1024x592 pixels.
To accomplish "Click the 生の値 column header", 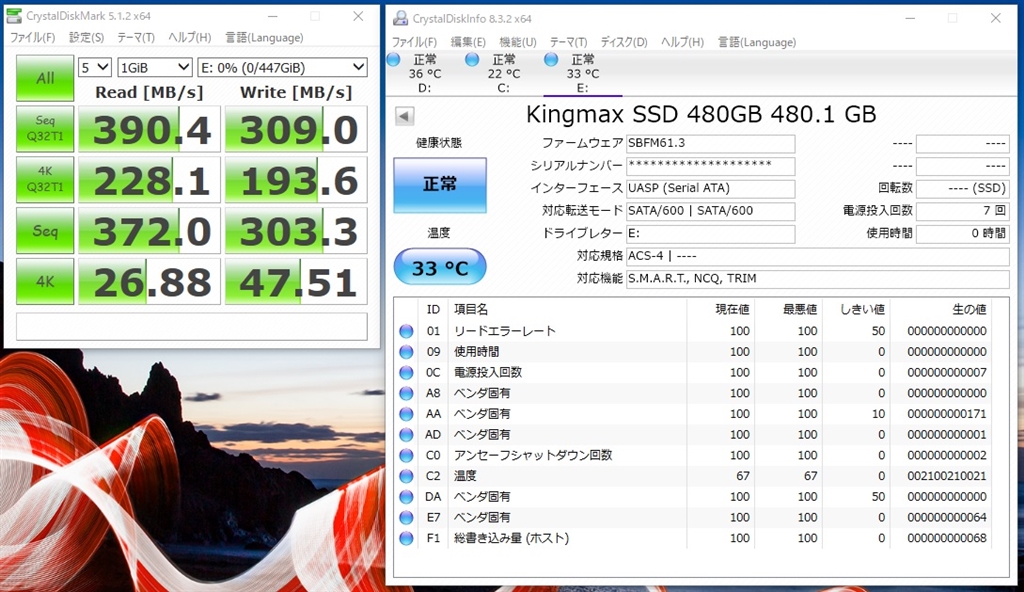I will (969, 310).
